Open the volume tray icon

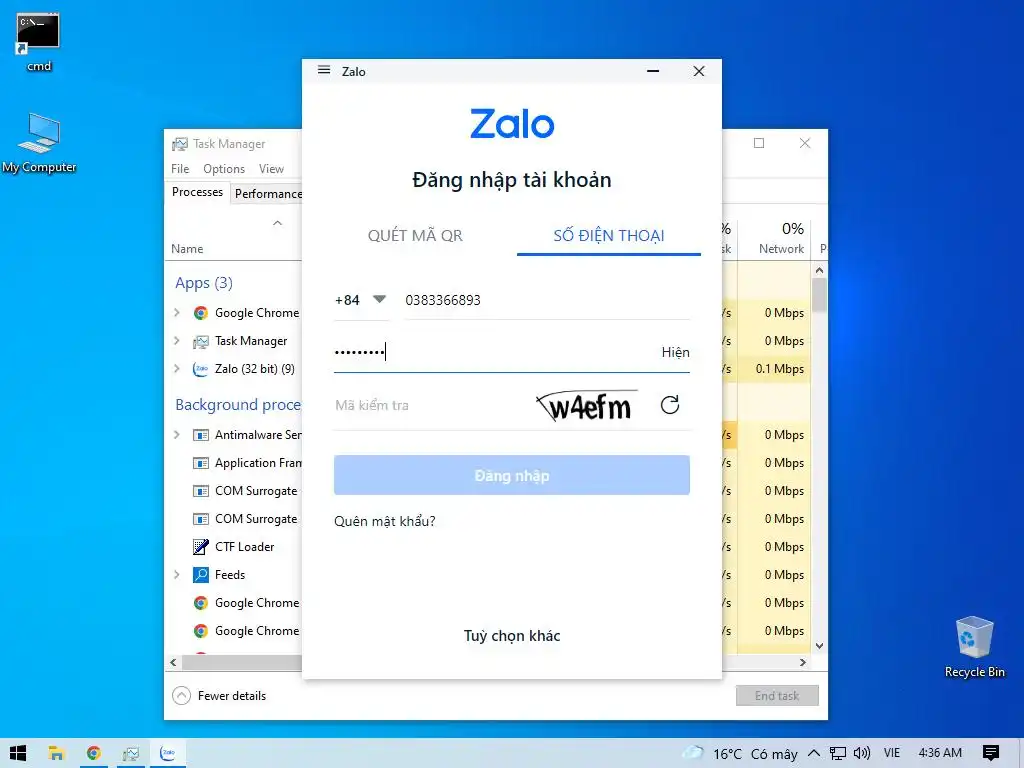[861, 753]
